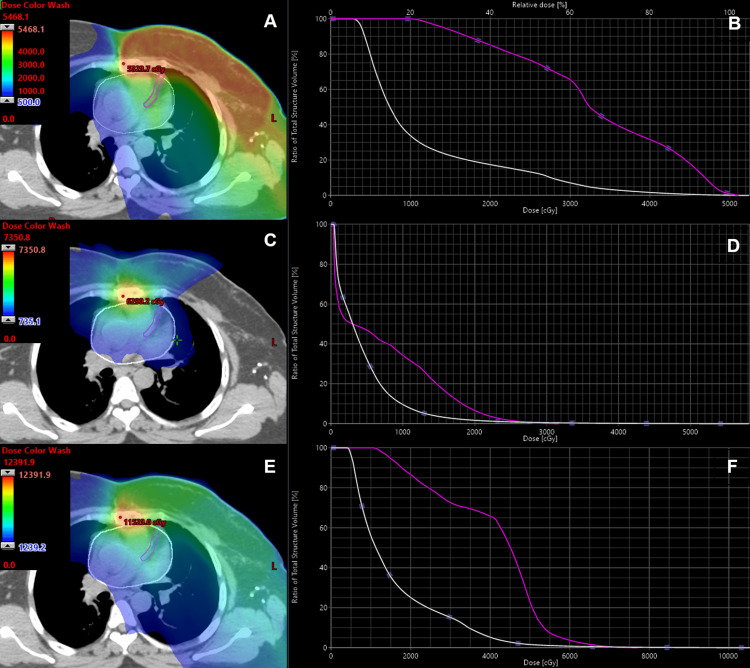This screenshot has width=750, height=668.
Task: Select the 7350.8 value beside the panel C scale
Action: [32, 250]
